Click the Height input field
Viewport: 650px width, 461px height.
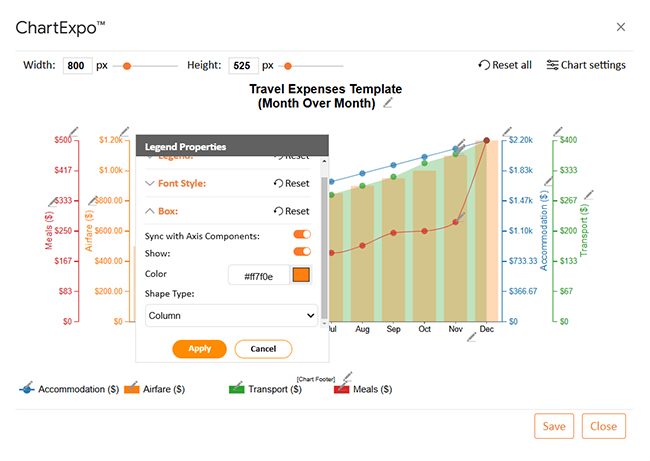pyautogui.click(x=243, y=66)
